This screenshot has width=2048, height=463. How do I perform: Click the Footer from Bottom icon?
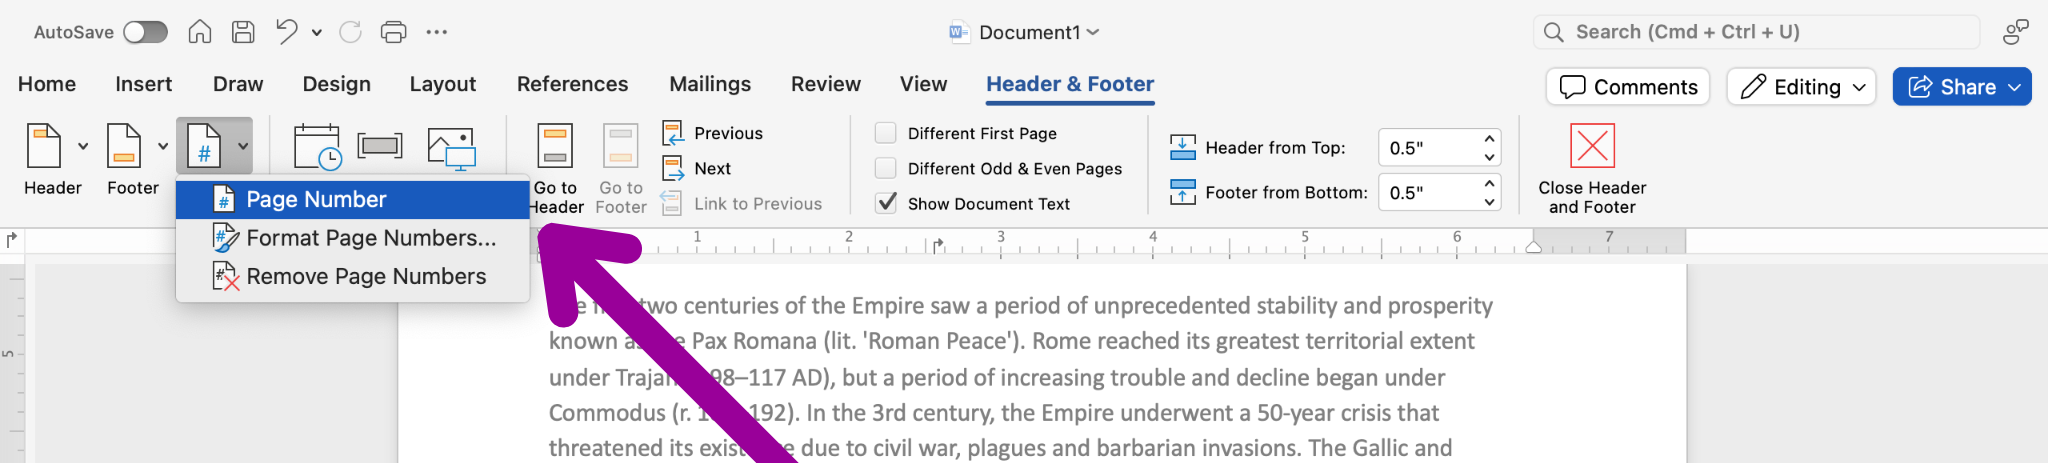point(1182,192)
